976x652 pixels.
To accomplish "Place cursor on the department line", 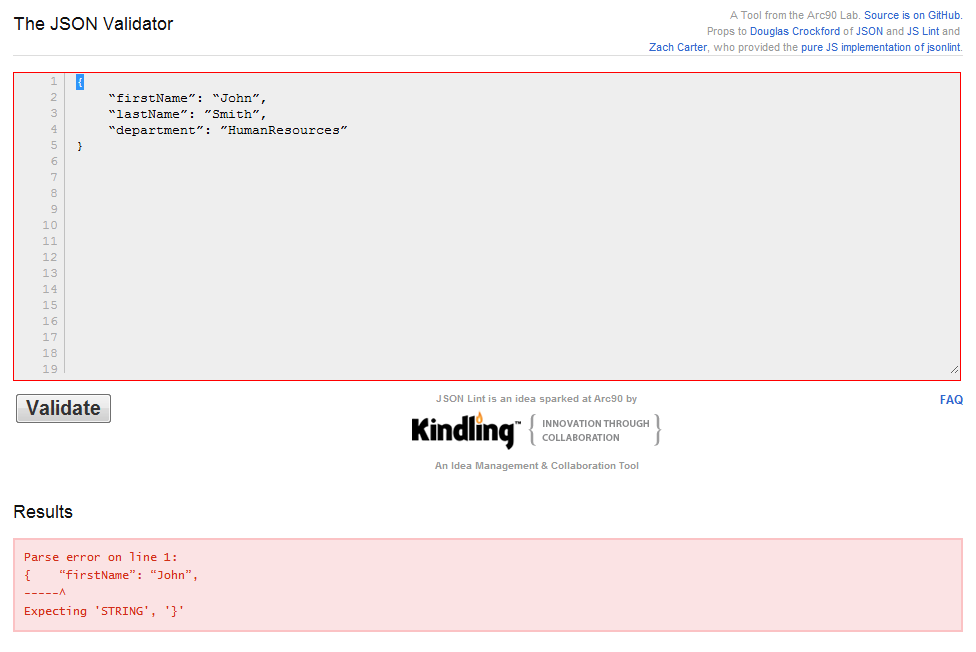I will [228, 130].
